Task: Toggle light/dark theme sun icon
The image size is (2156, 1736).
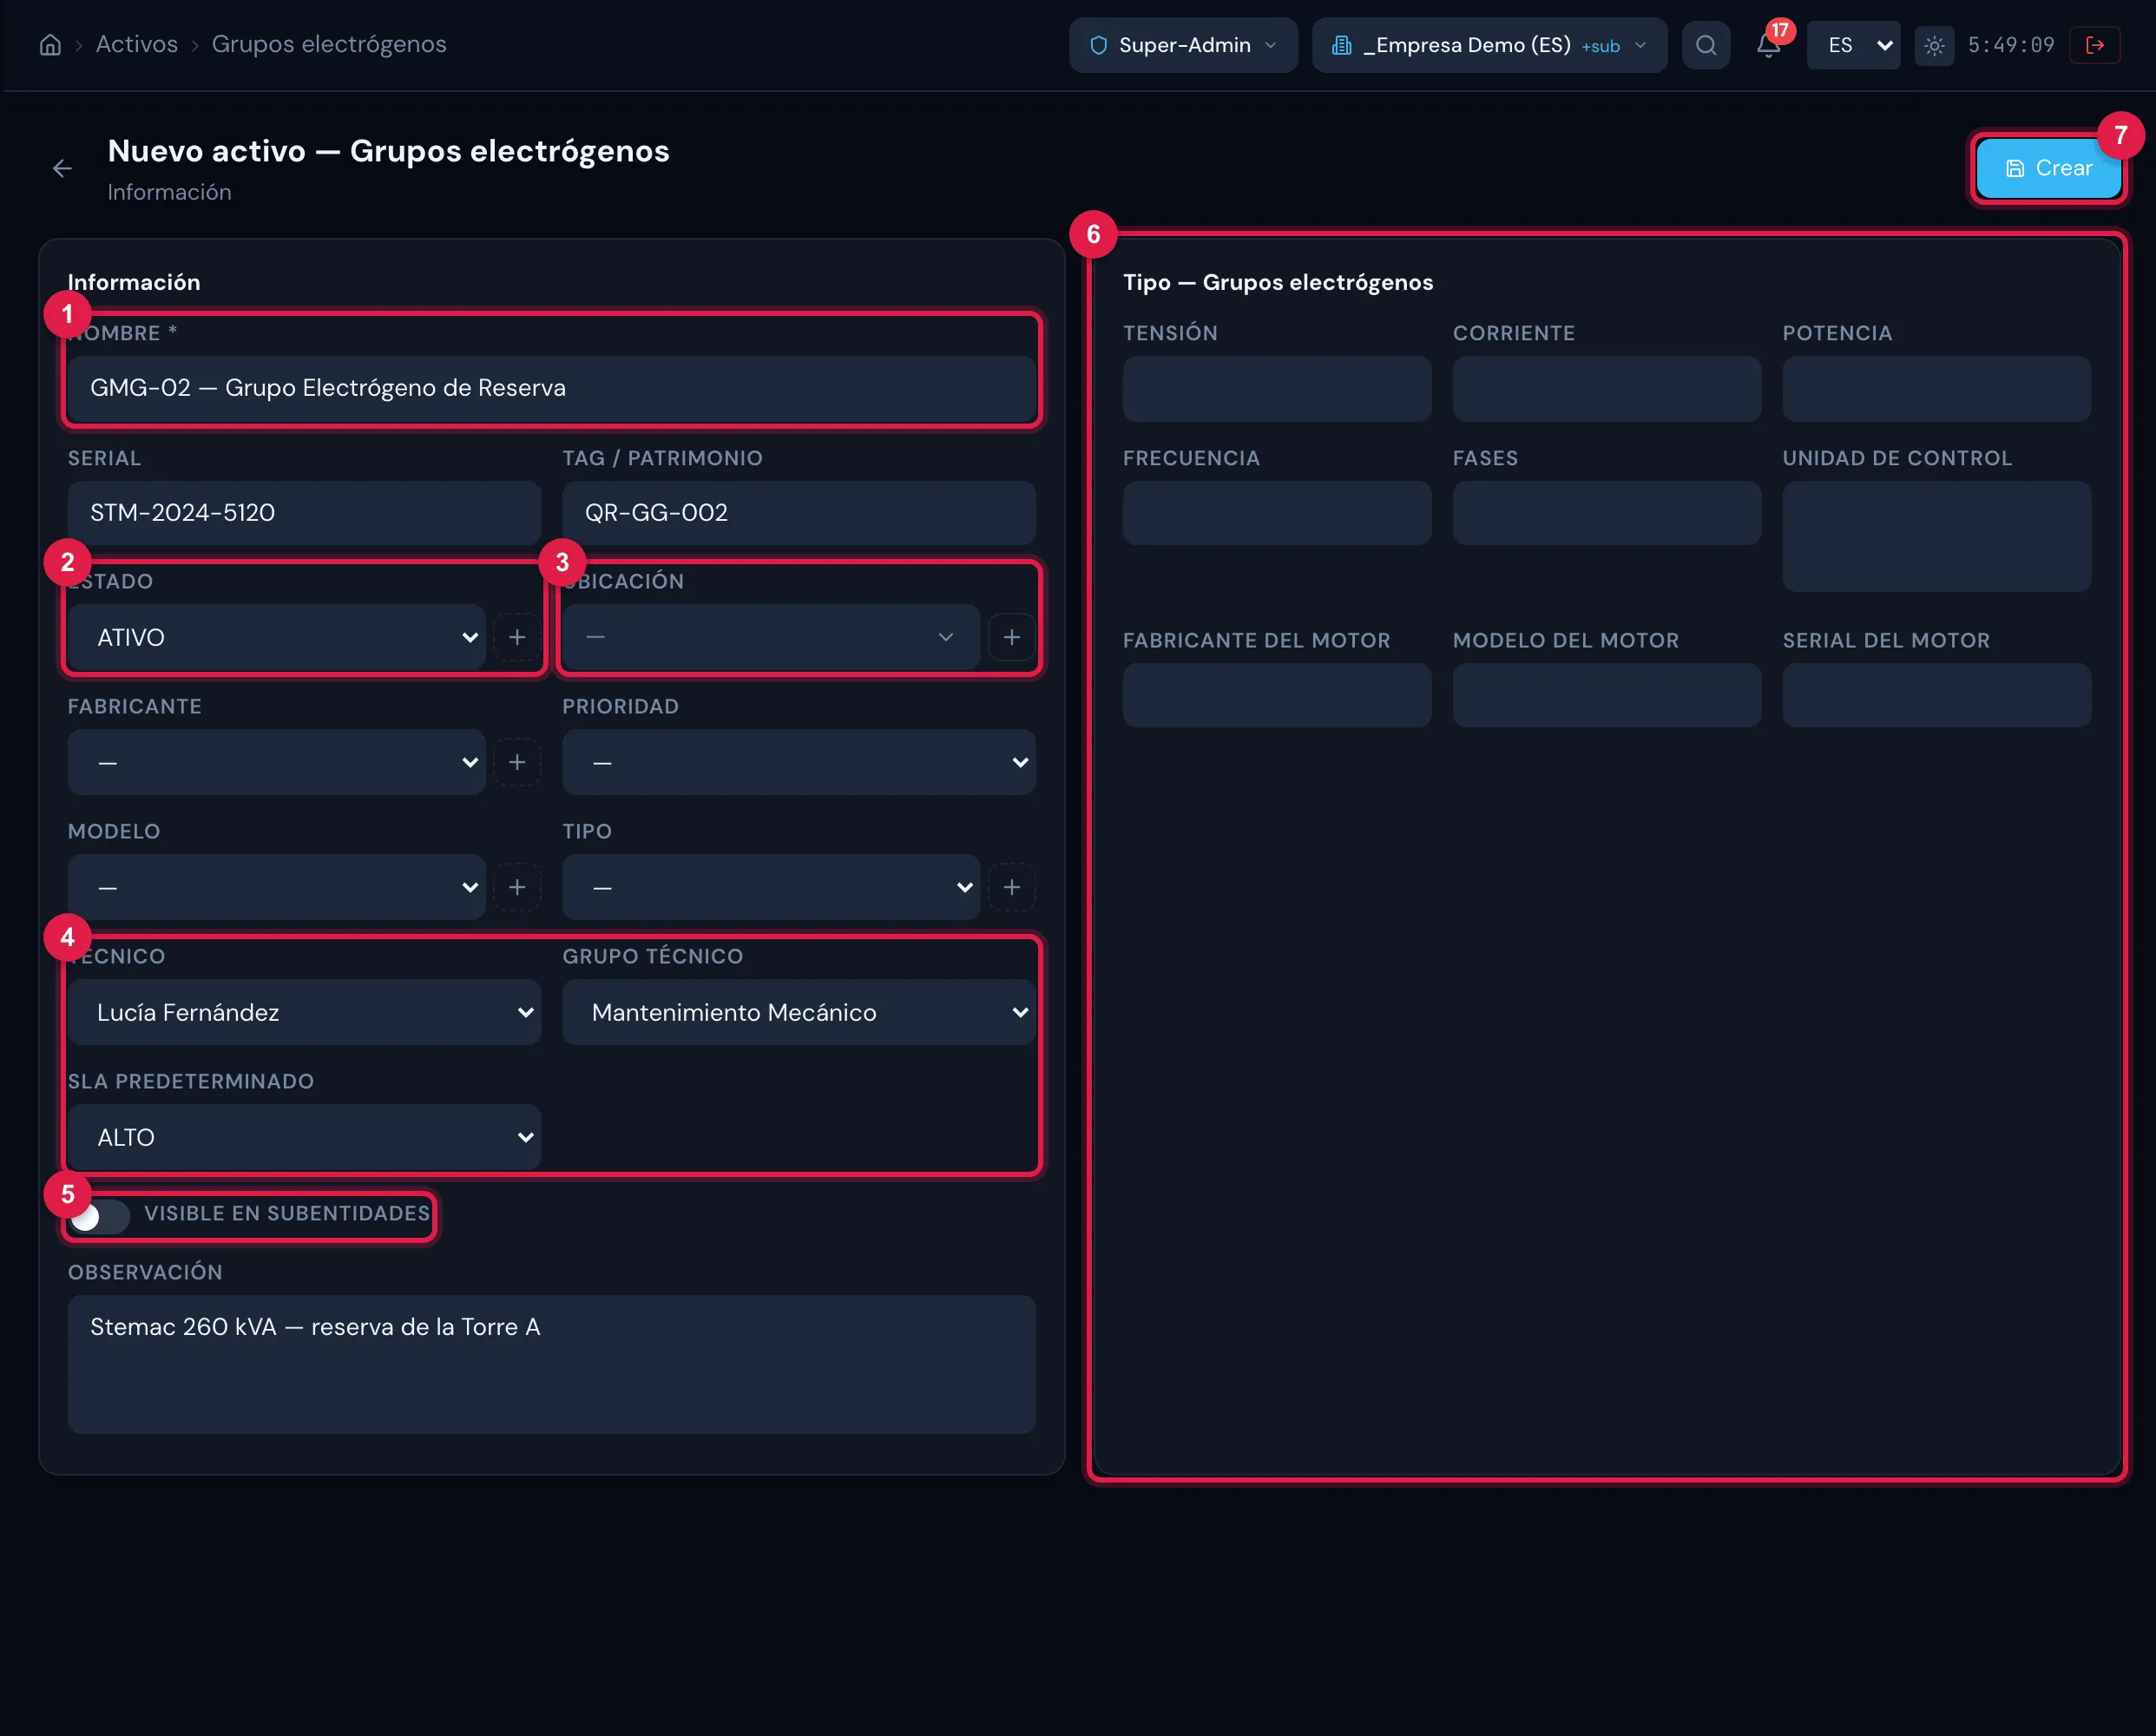Action: pyautogui.click(x=1934, y=46)
